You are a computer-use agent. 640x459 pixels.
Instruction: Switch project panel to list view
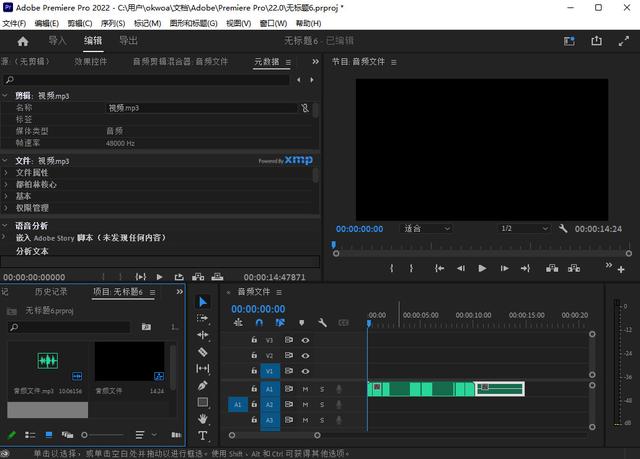(30, 435)
